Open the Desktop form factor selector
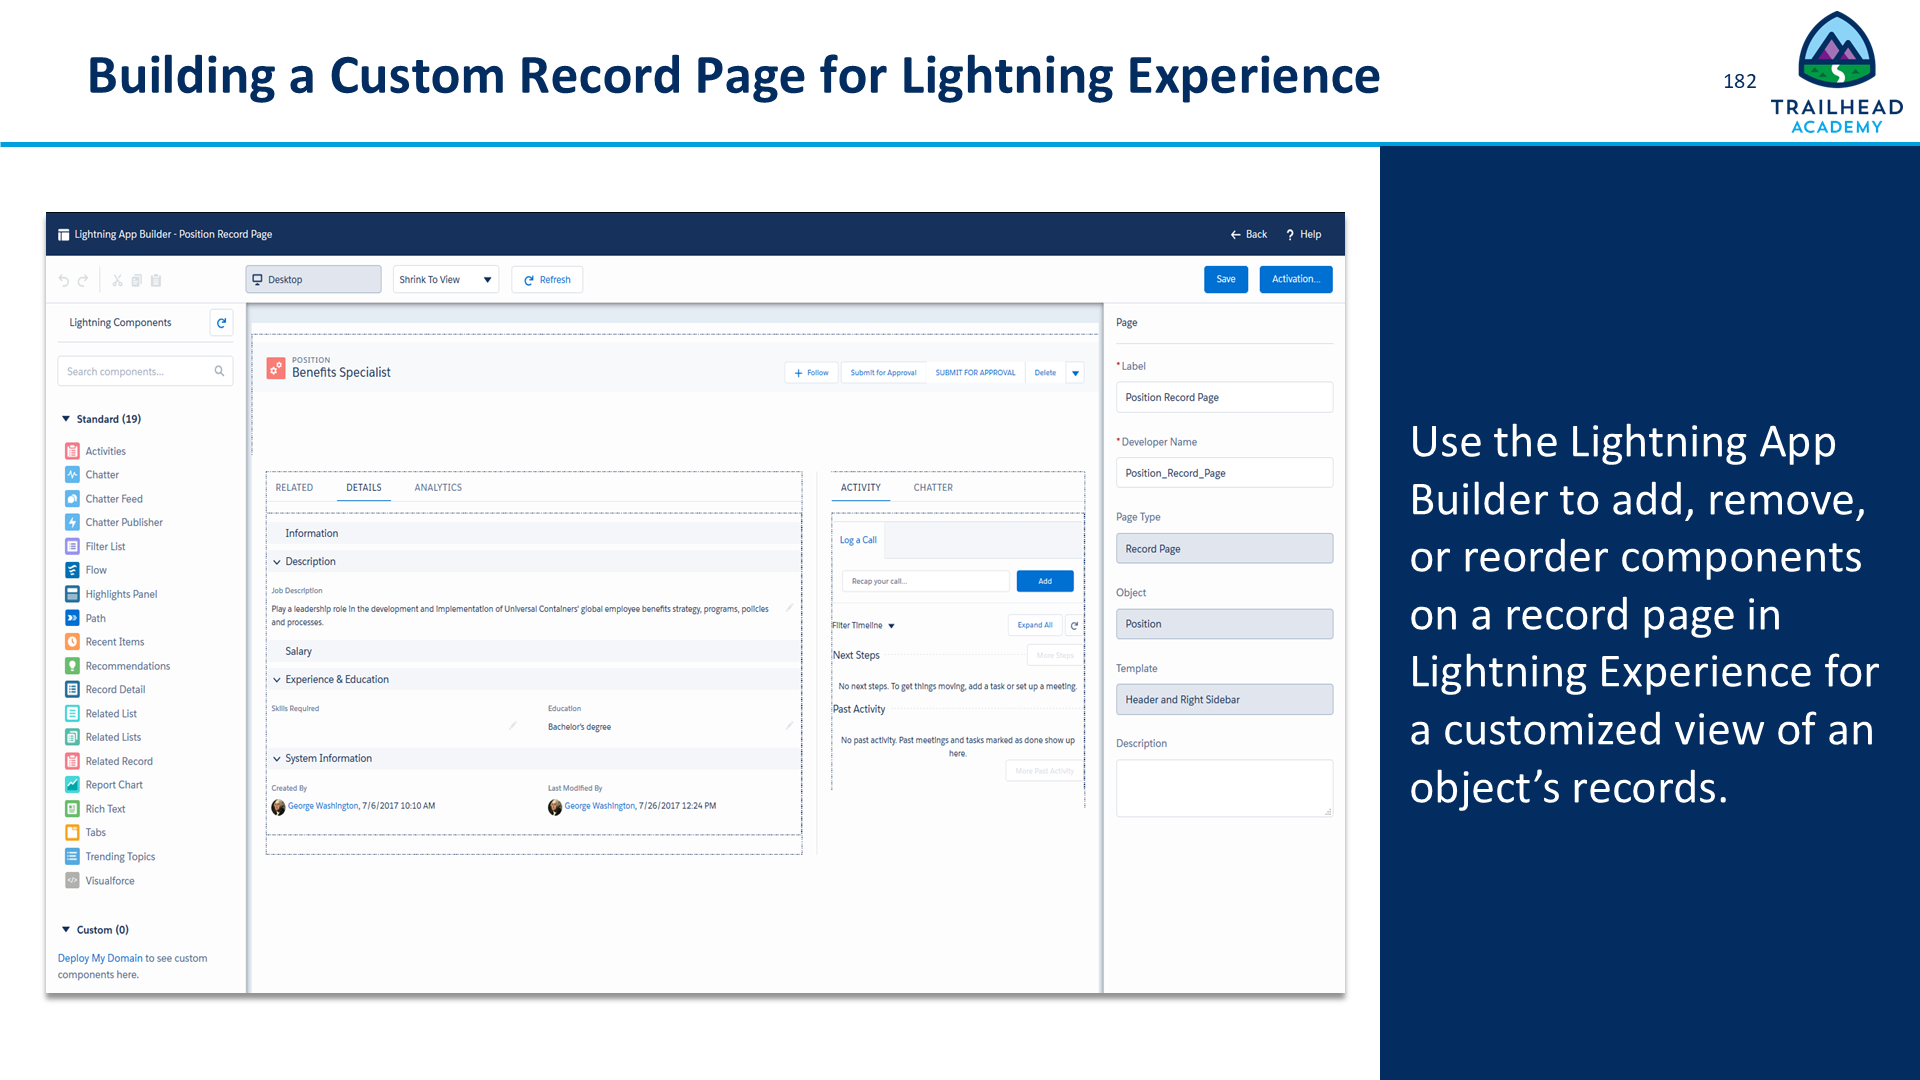 pos(313,280)
